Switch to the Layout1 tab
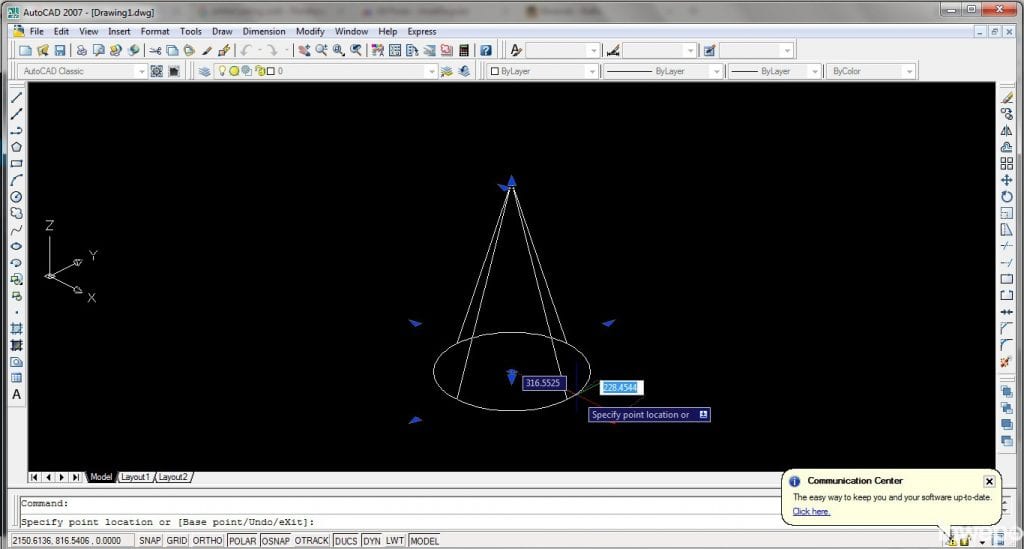The width and height of the screenshot is (1024, 549). 135,477
